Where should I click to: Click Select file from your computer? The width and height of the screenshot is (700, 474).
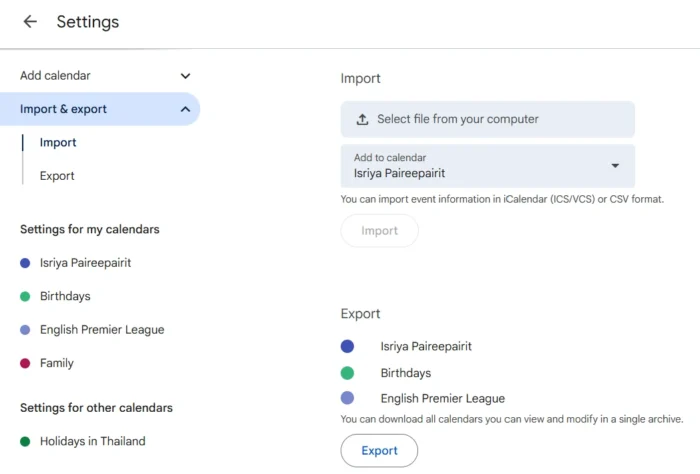(x=457, y=120)
